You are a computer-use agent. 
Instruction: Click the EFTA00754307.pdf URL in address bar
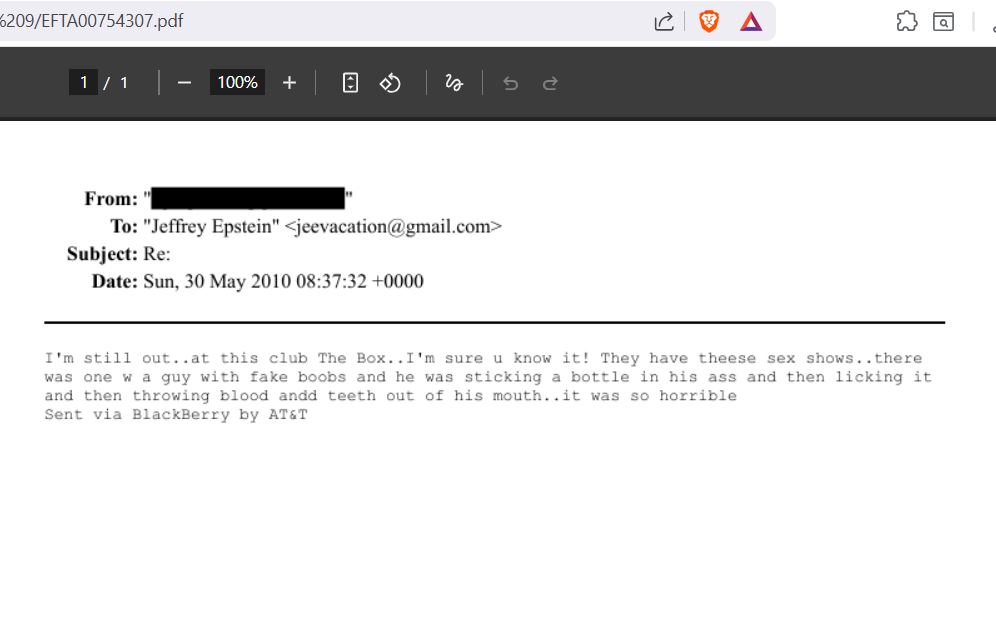point(91,21)
